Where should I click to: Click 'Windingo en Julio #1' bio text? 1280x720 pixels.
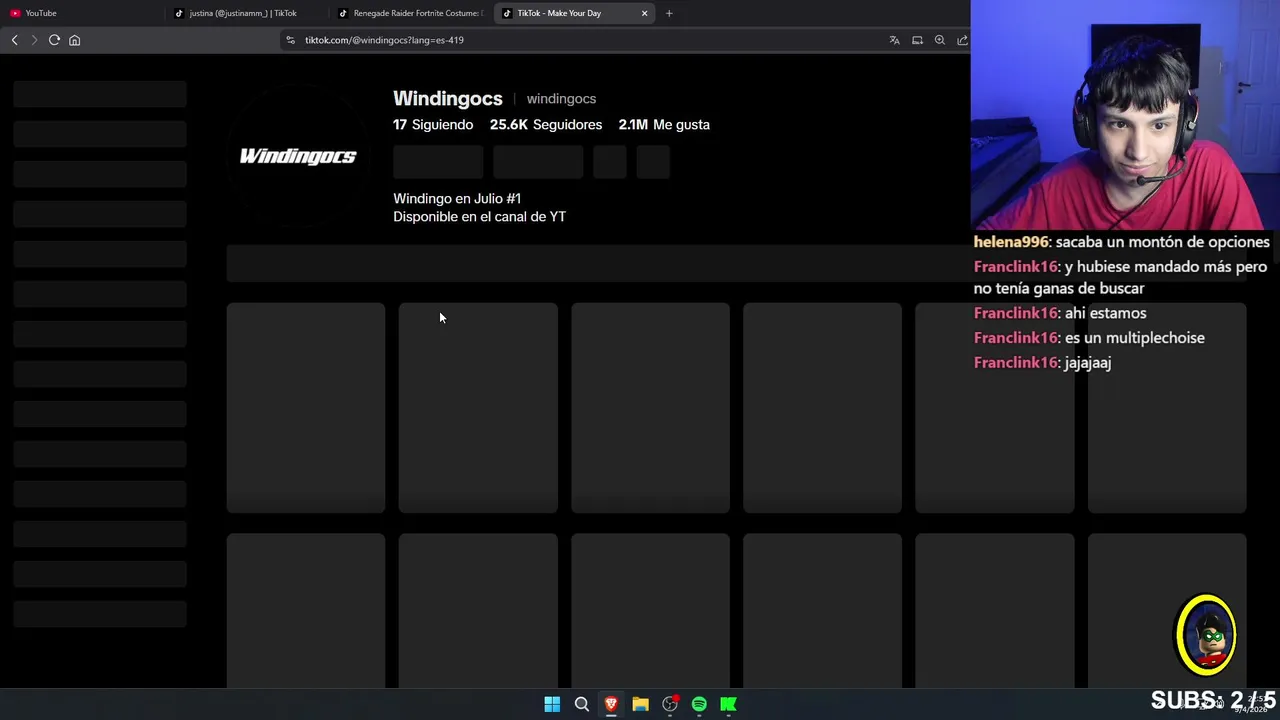[x=457, y=198]
